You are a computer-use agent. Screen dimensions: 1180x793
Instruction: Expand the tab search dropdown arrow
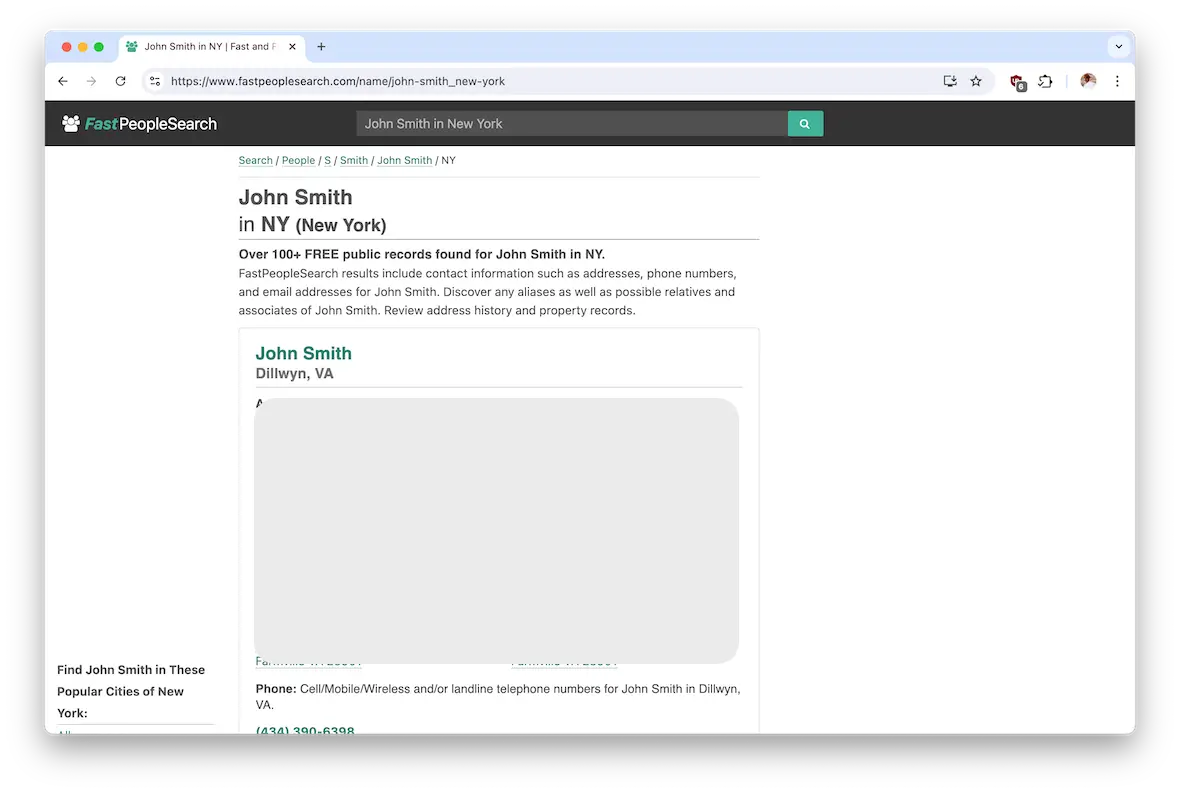click(x=1118, y=47)
